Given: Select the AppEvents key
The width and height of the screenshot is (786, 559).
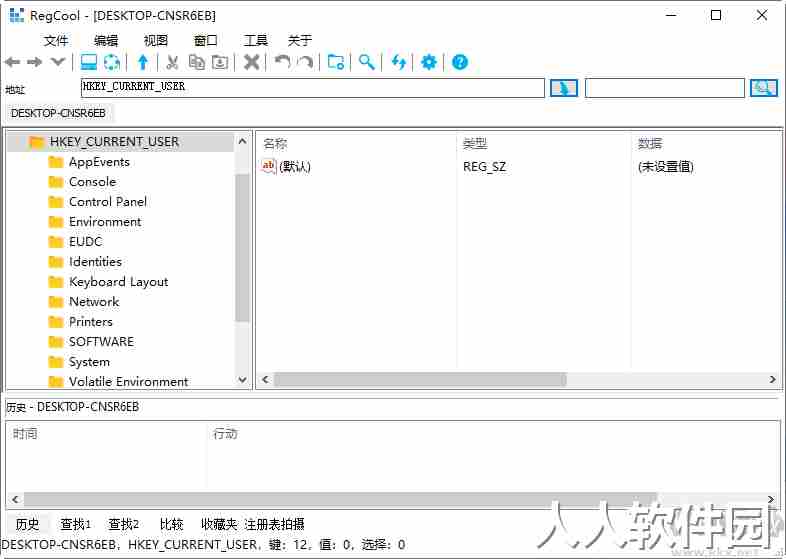Looking at the screenshot, I should pyautogui.click(x=99, y=162).
